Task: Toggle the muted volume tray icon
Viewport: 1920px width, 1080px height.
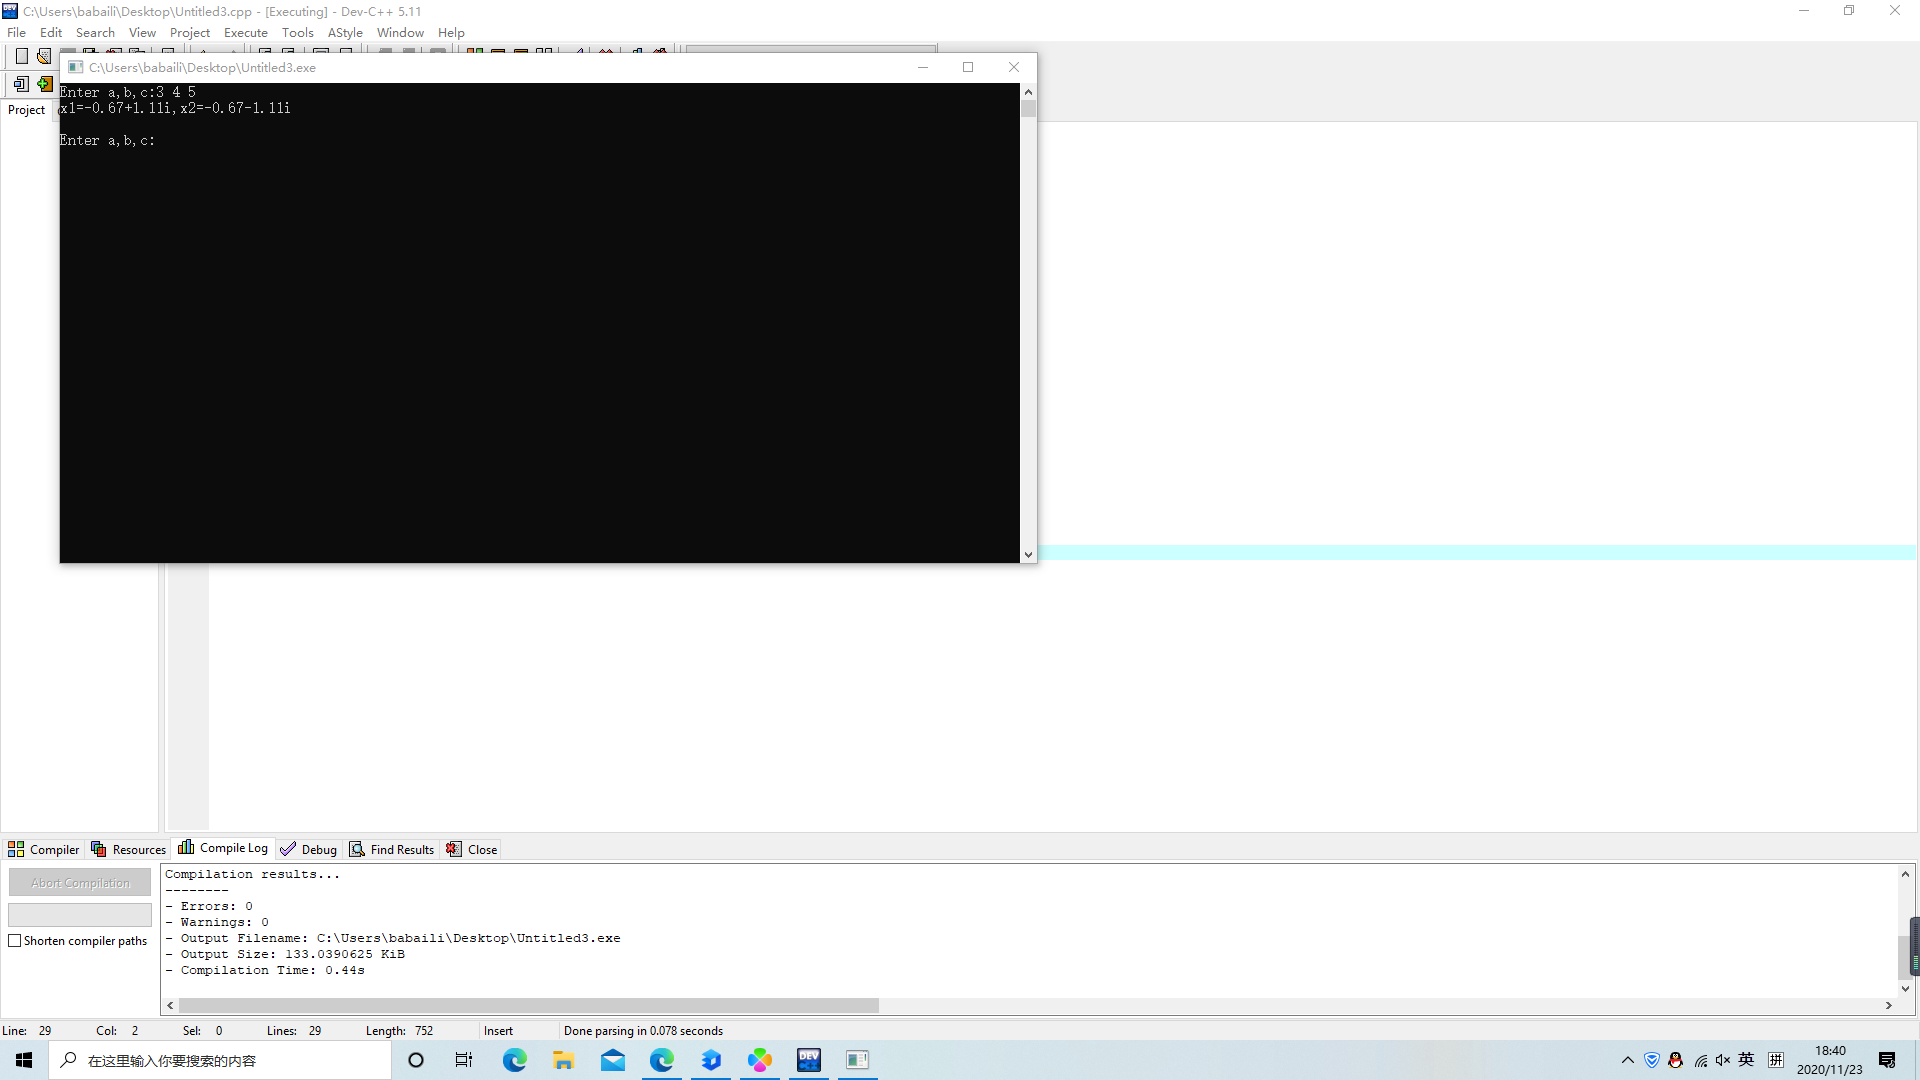Action: (1722, 1060)
